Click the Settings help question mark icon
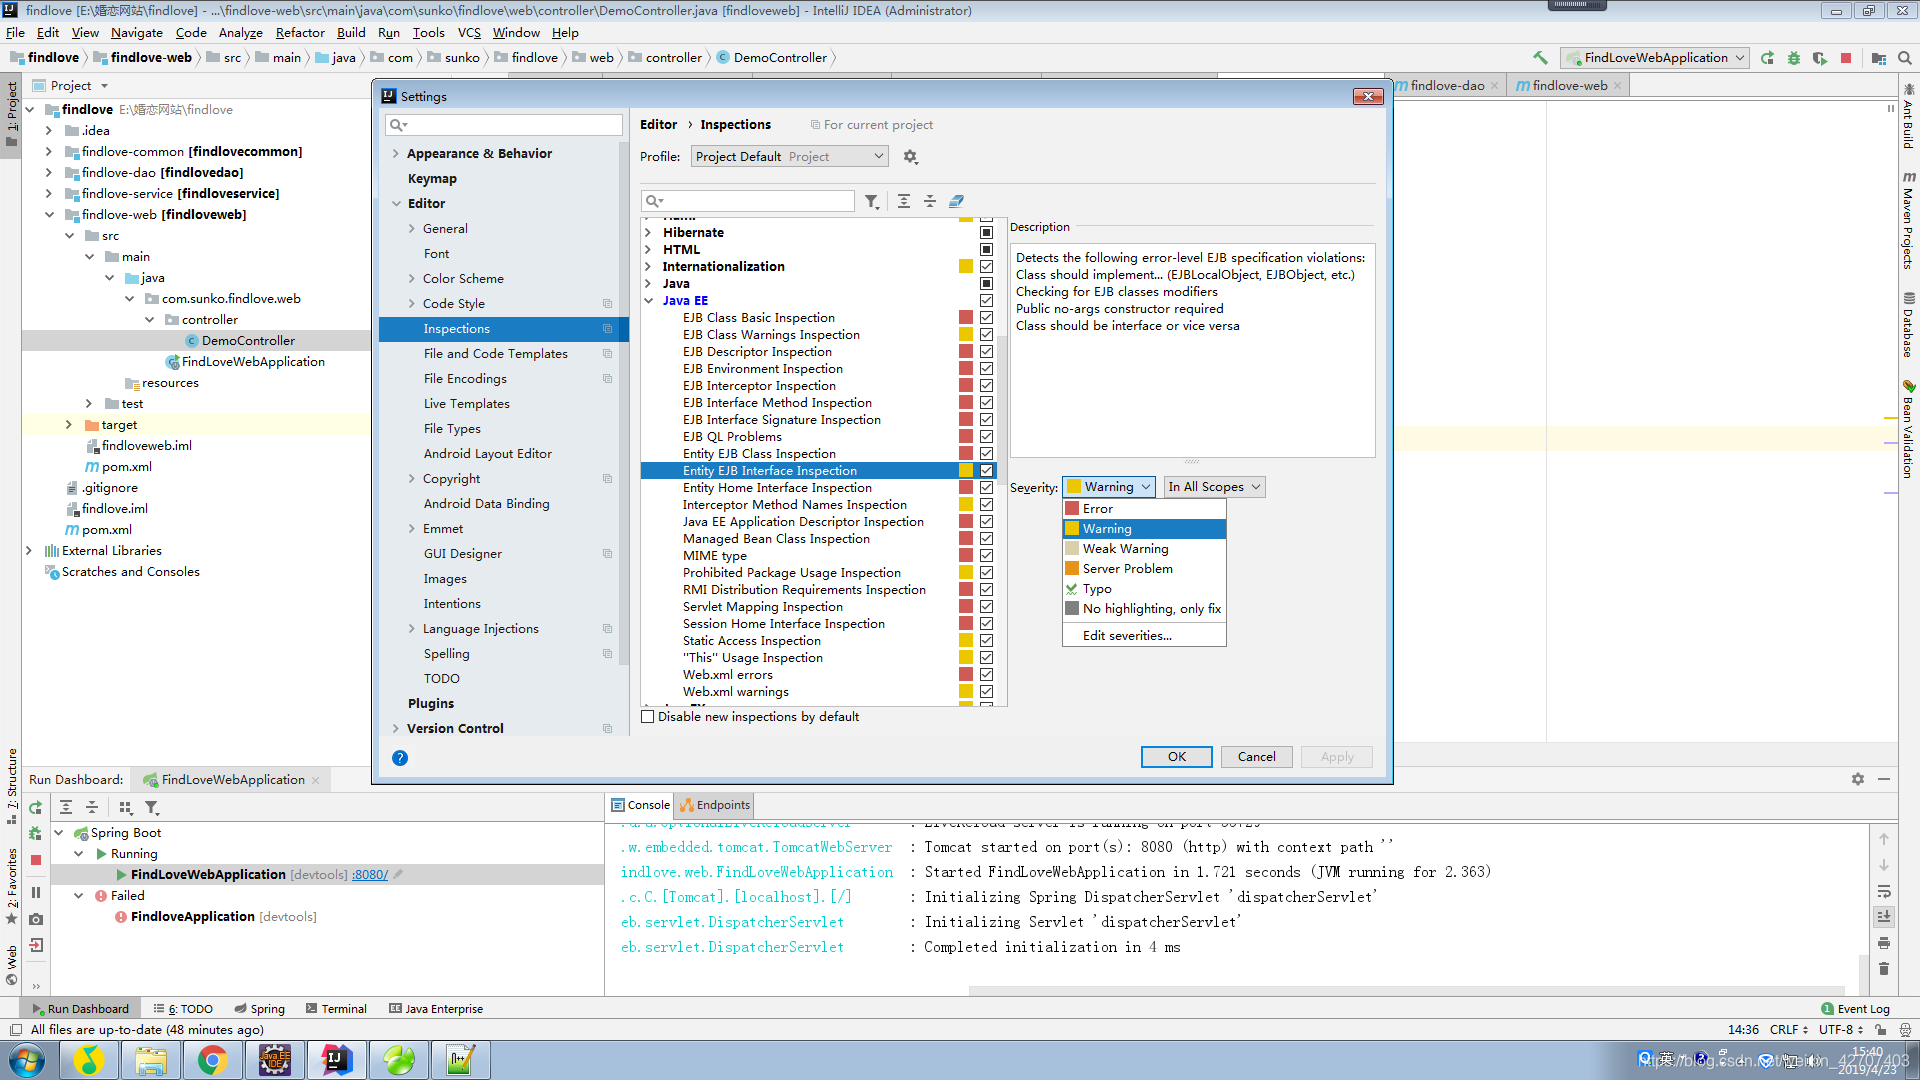The width and height of the screenshot is (1920, 1080). click(400, 758)
